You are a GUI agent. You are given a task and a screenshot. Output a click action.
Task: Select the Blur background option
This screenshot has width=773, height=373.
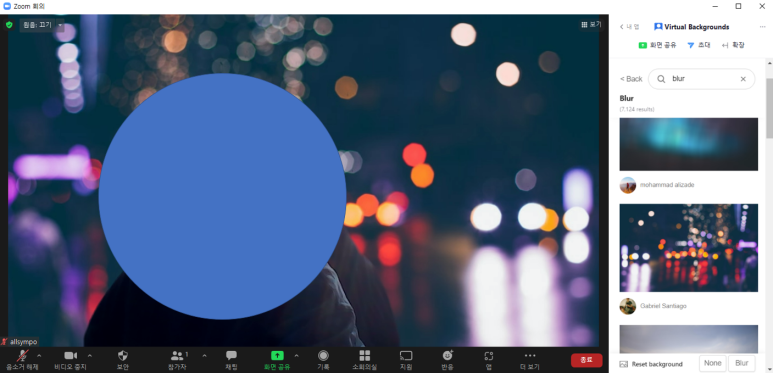click(742, 364)
